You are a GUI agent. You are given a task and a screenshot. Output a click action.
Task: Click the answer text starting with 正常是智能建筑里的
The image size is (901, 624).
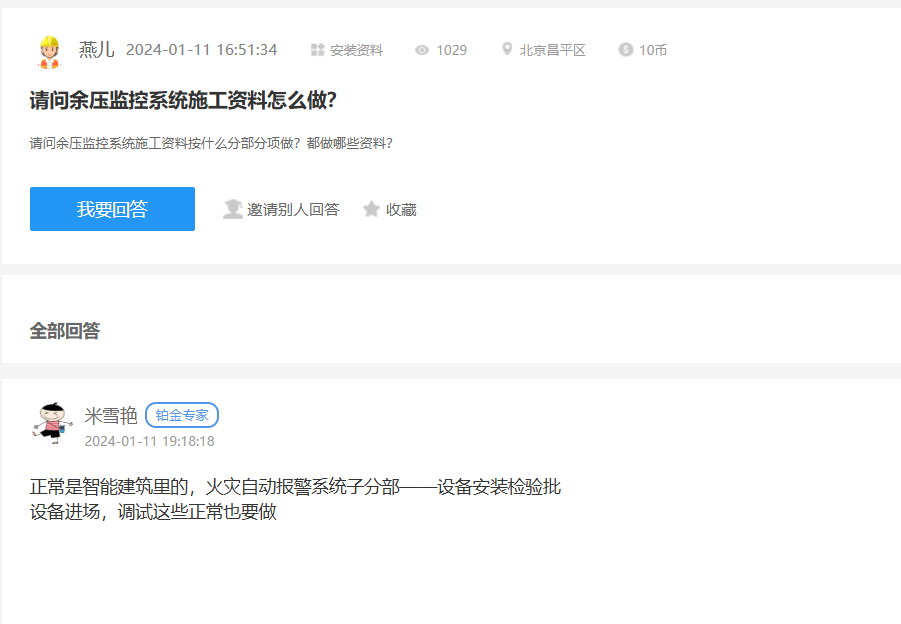pos(295,488)
